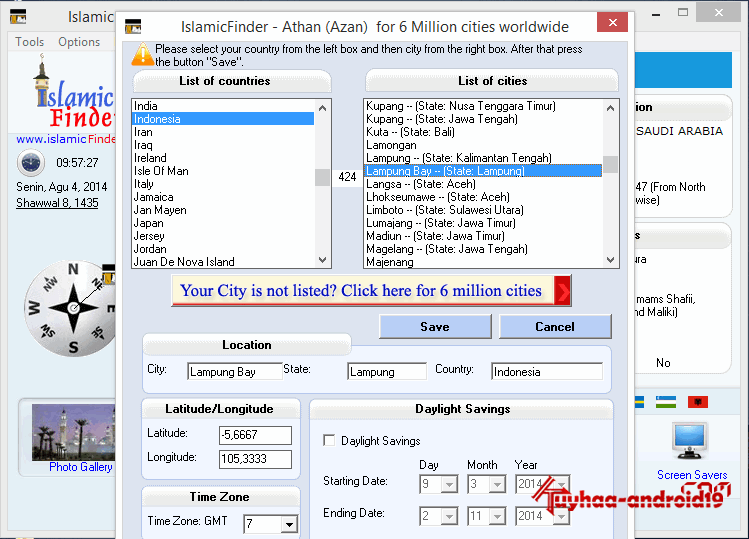Click the Qibla compass in the main window

[70, 308]
